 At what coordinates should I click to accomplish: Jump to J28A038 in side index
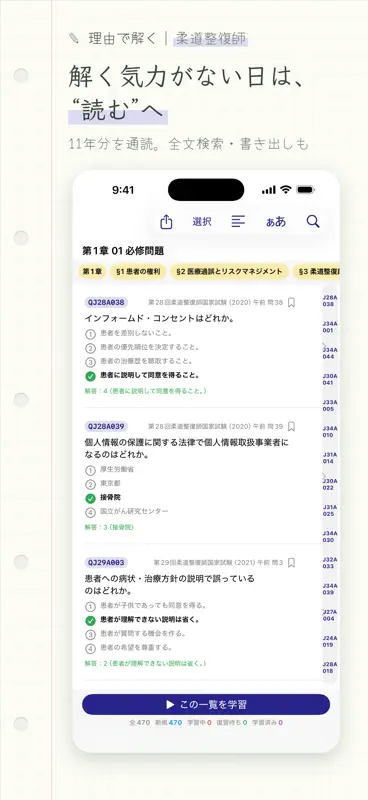click(330, 301)
